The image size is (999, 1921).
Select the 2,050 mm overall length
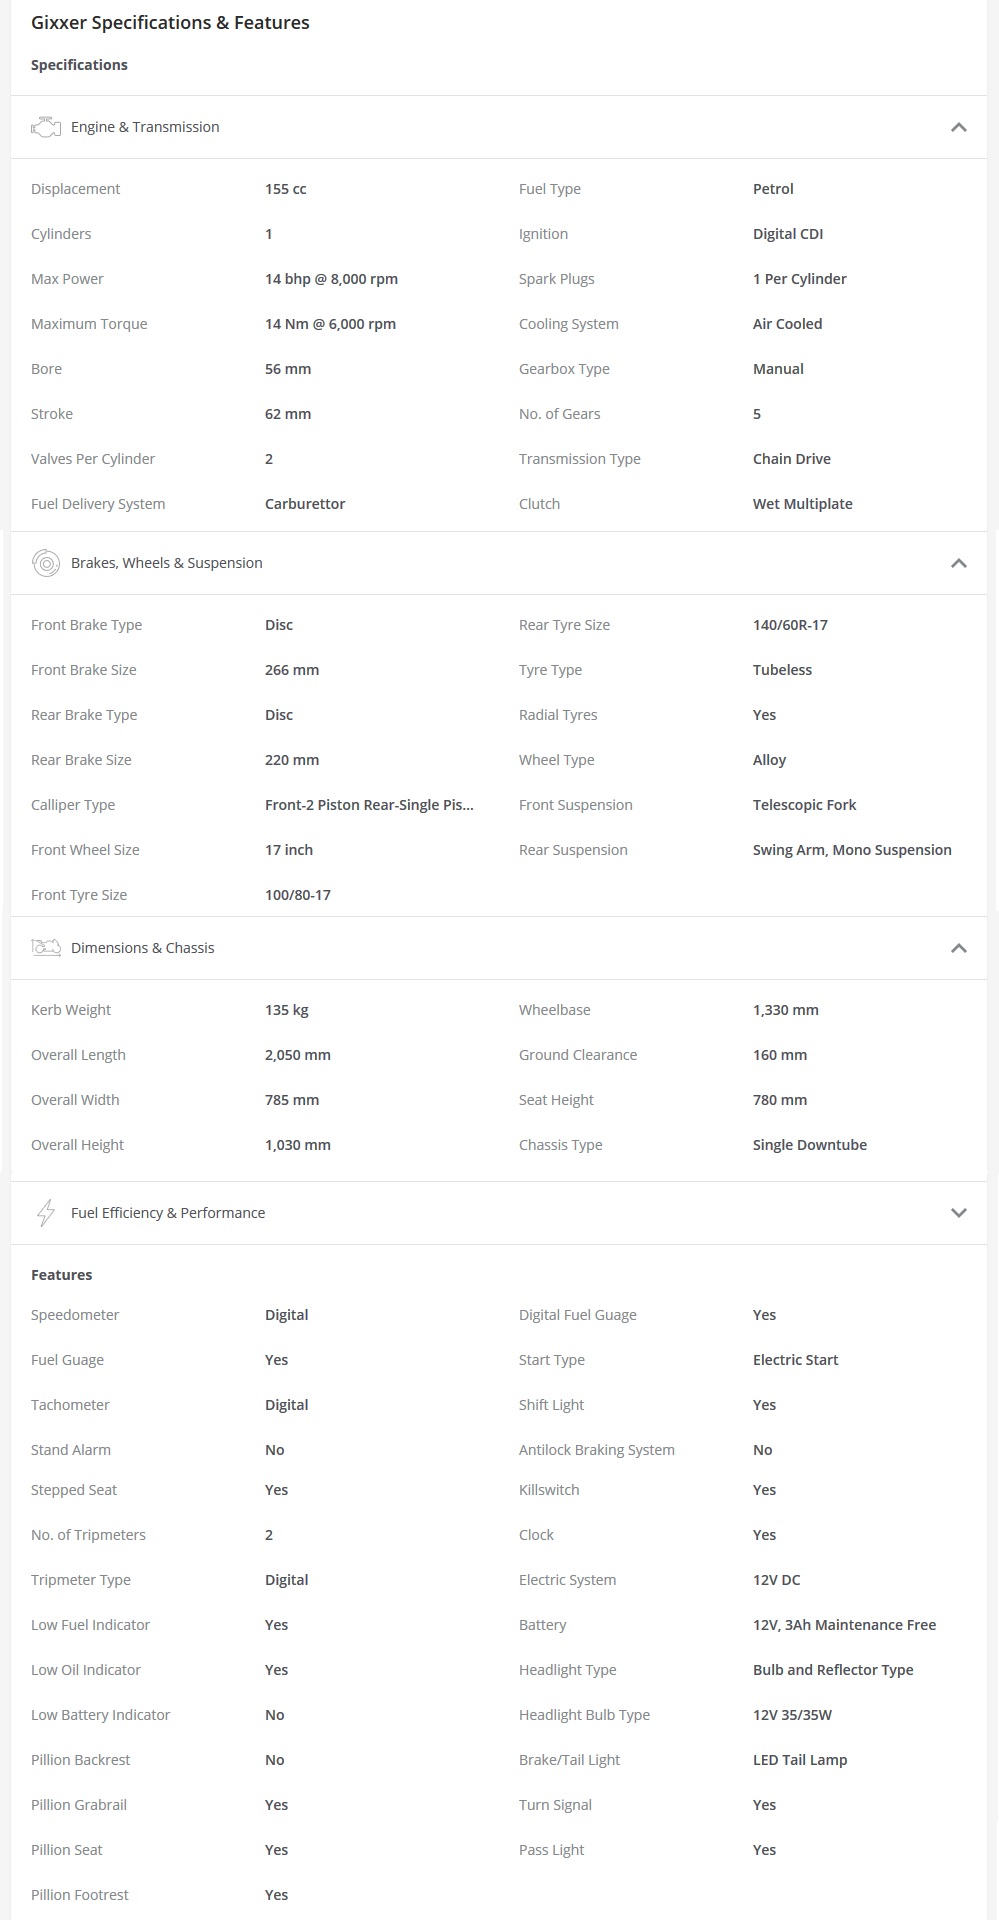[x=298, y=1055]
